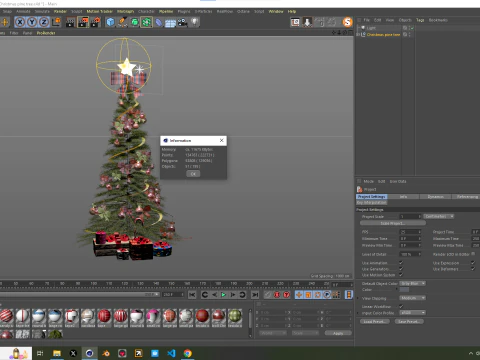Open the Project Scale units dropdown
Viewport: 480px width, 360px height.
click(x=439, y=216)
